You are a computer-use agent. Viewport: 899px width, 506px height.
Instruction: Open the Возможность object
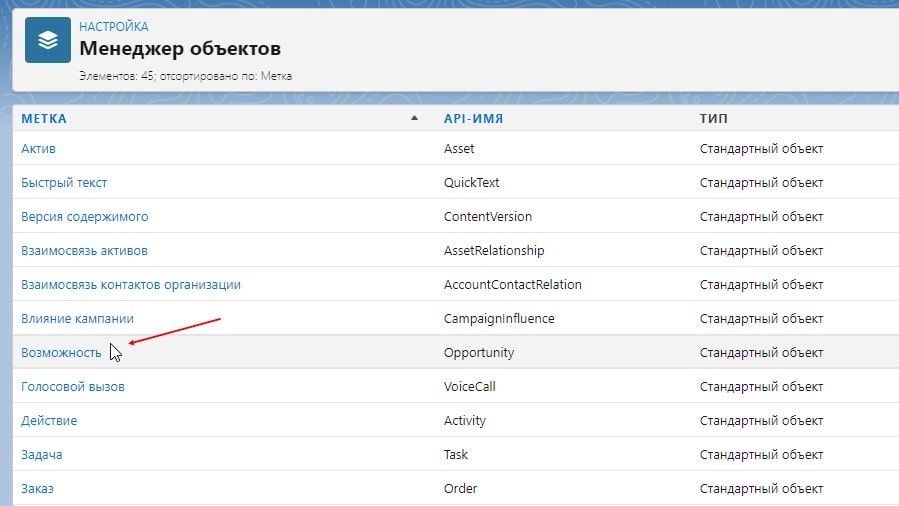[61, 352]
